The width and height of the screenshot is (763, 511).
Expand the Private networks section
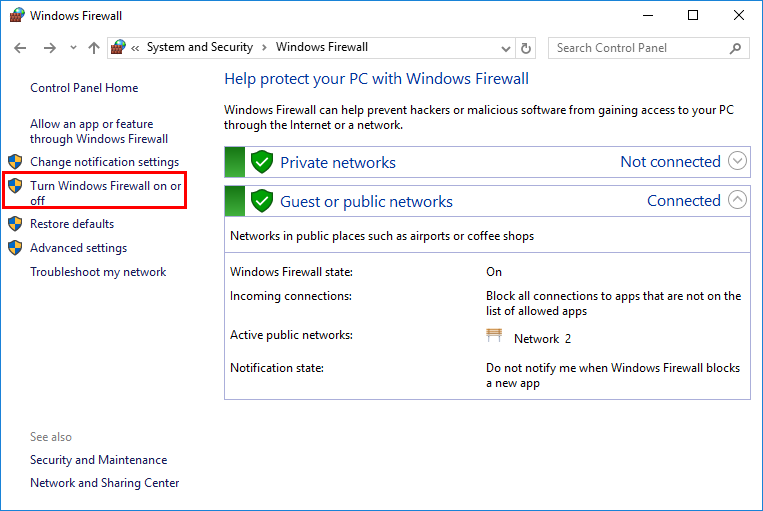[x=737, y=161]
